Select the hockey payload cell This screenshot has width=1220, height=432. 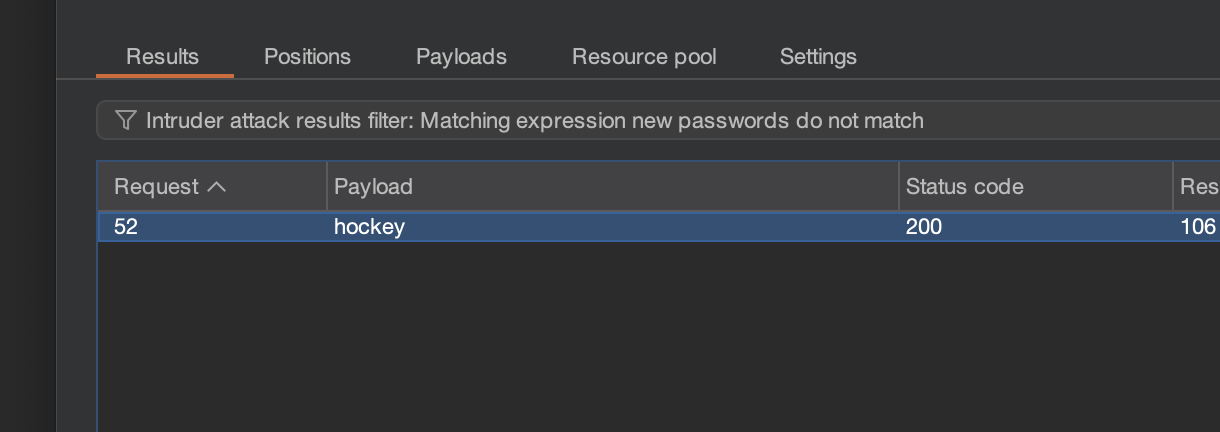tap(369, 227)
